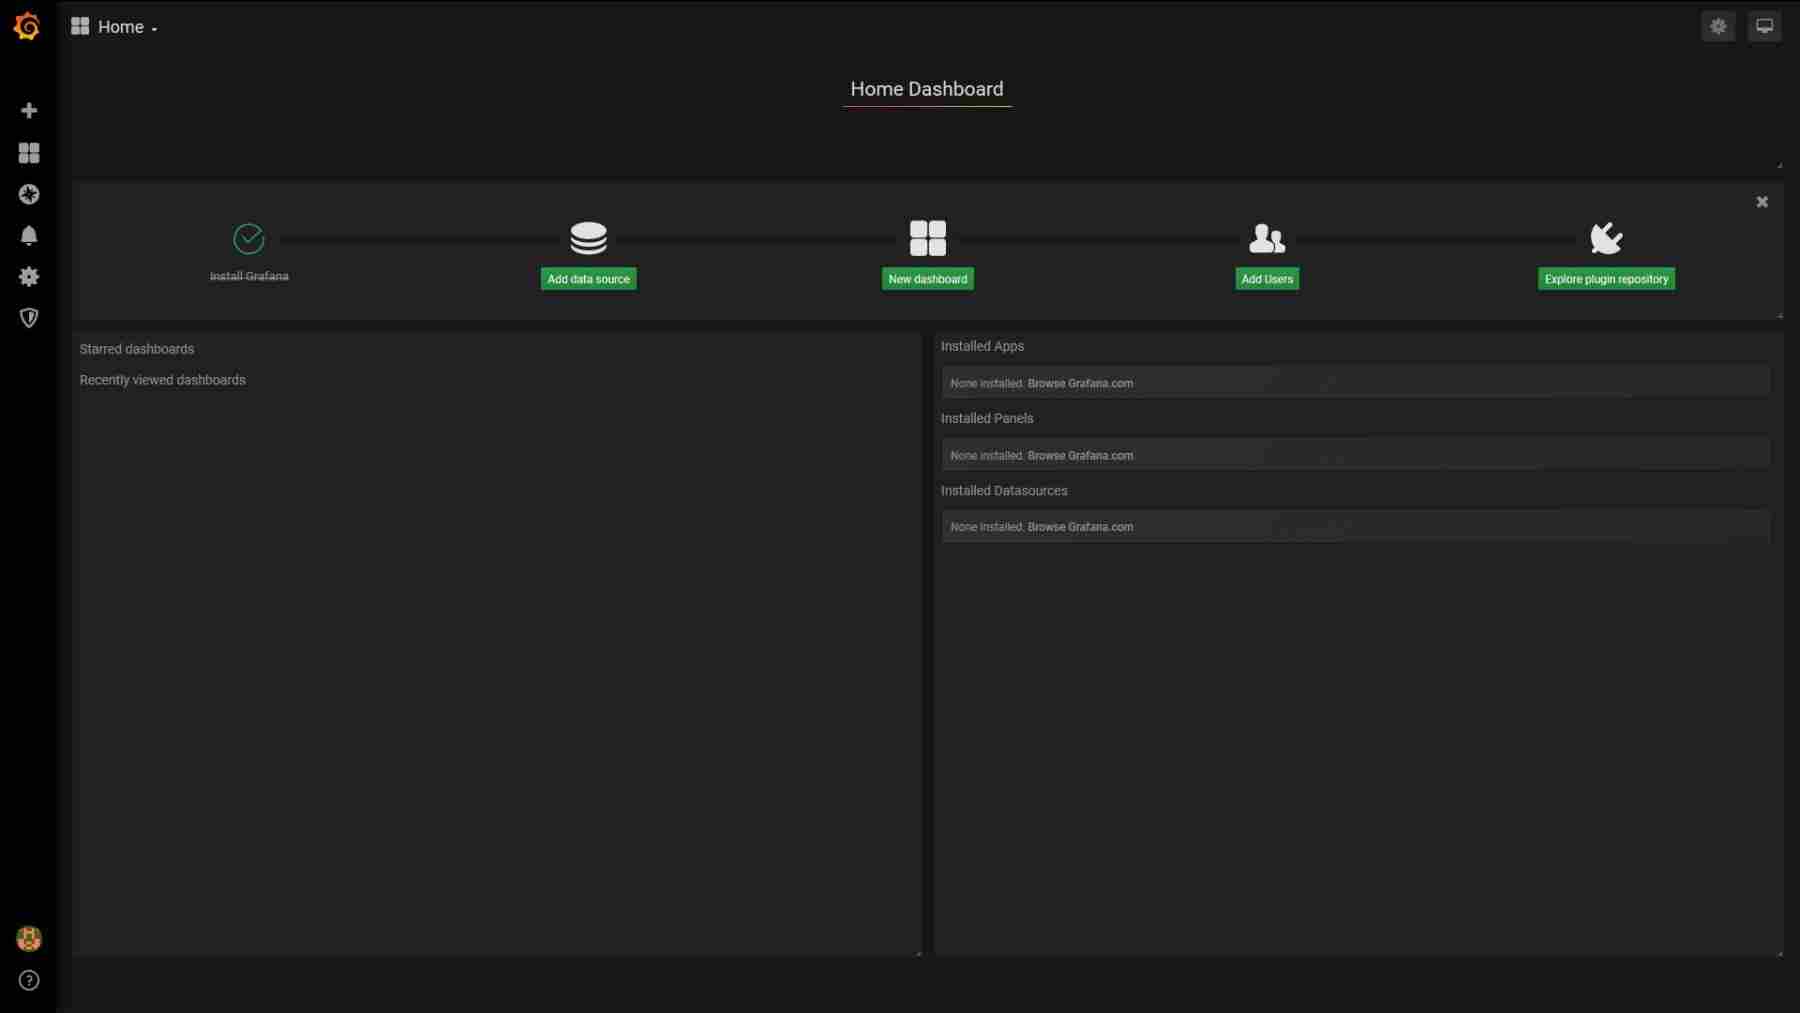Image resolution: width=1800 pixels, height=1013 pixels.
Task: Cycle view mode with monitor icon
Action: [x=1764, y=27]
